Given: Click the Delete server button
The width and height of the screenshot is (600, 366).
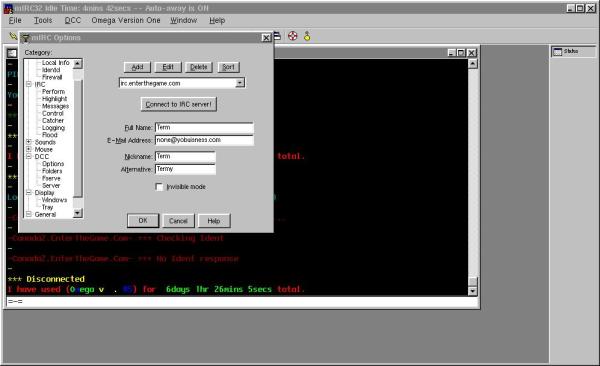Looking at the screenshot, I should click(199, 67).
